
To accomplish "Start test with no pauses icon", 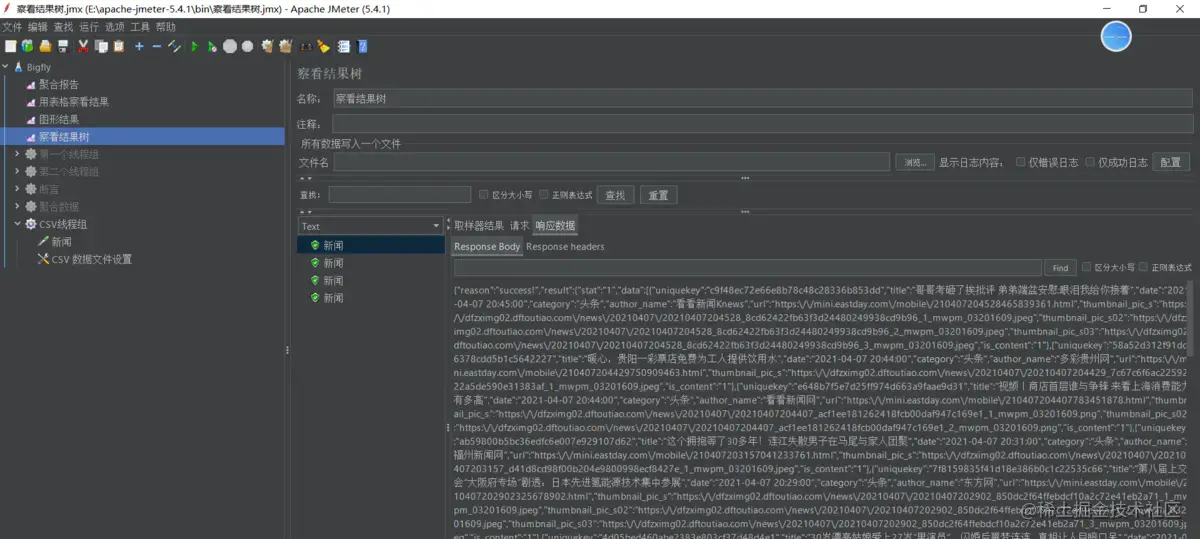I will tap(212, 46).
